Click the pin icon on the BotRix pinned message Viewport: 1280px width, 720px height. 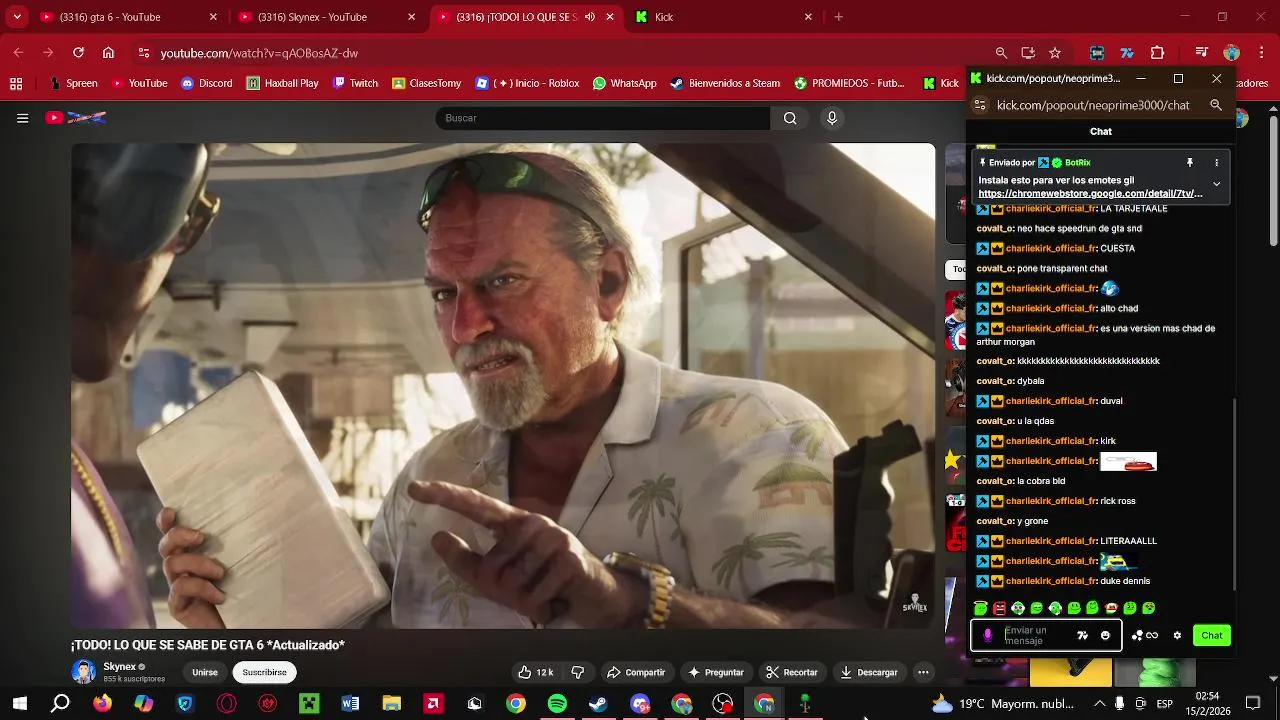[1190, 162]
